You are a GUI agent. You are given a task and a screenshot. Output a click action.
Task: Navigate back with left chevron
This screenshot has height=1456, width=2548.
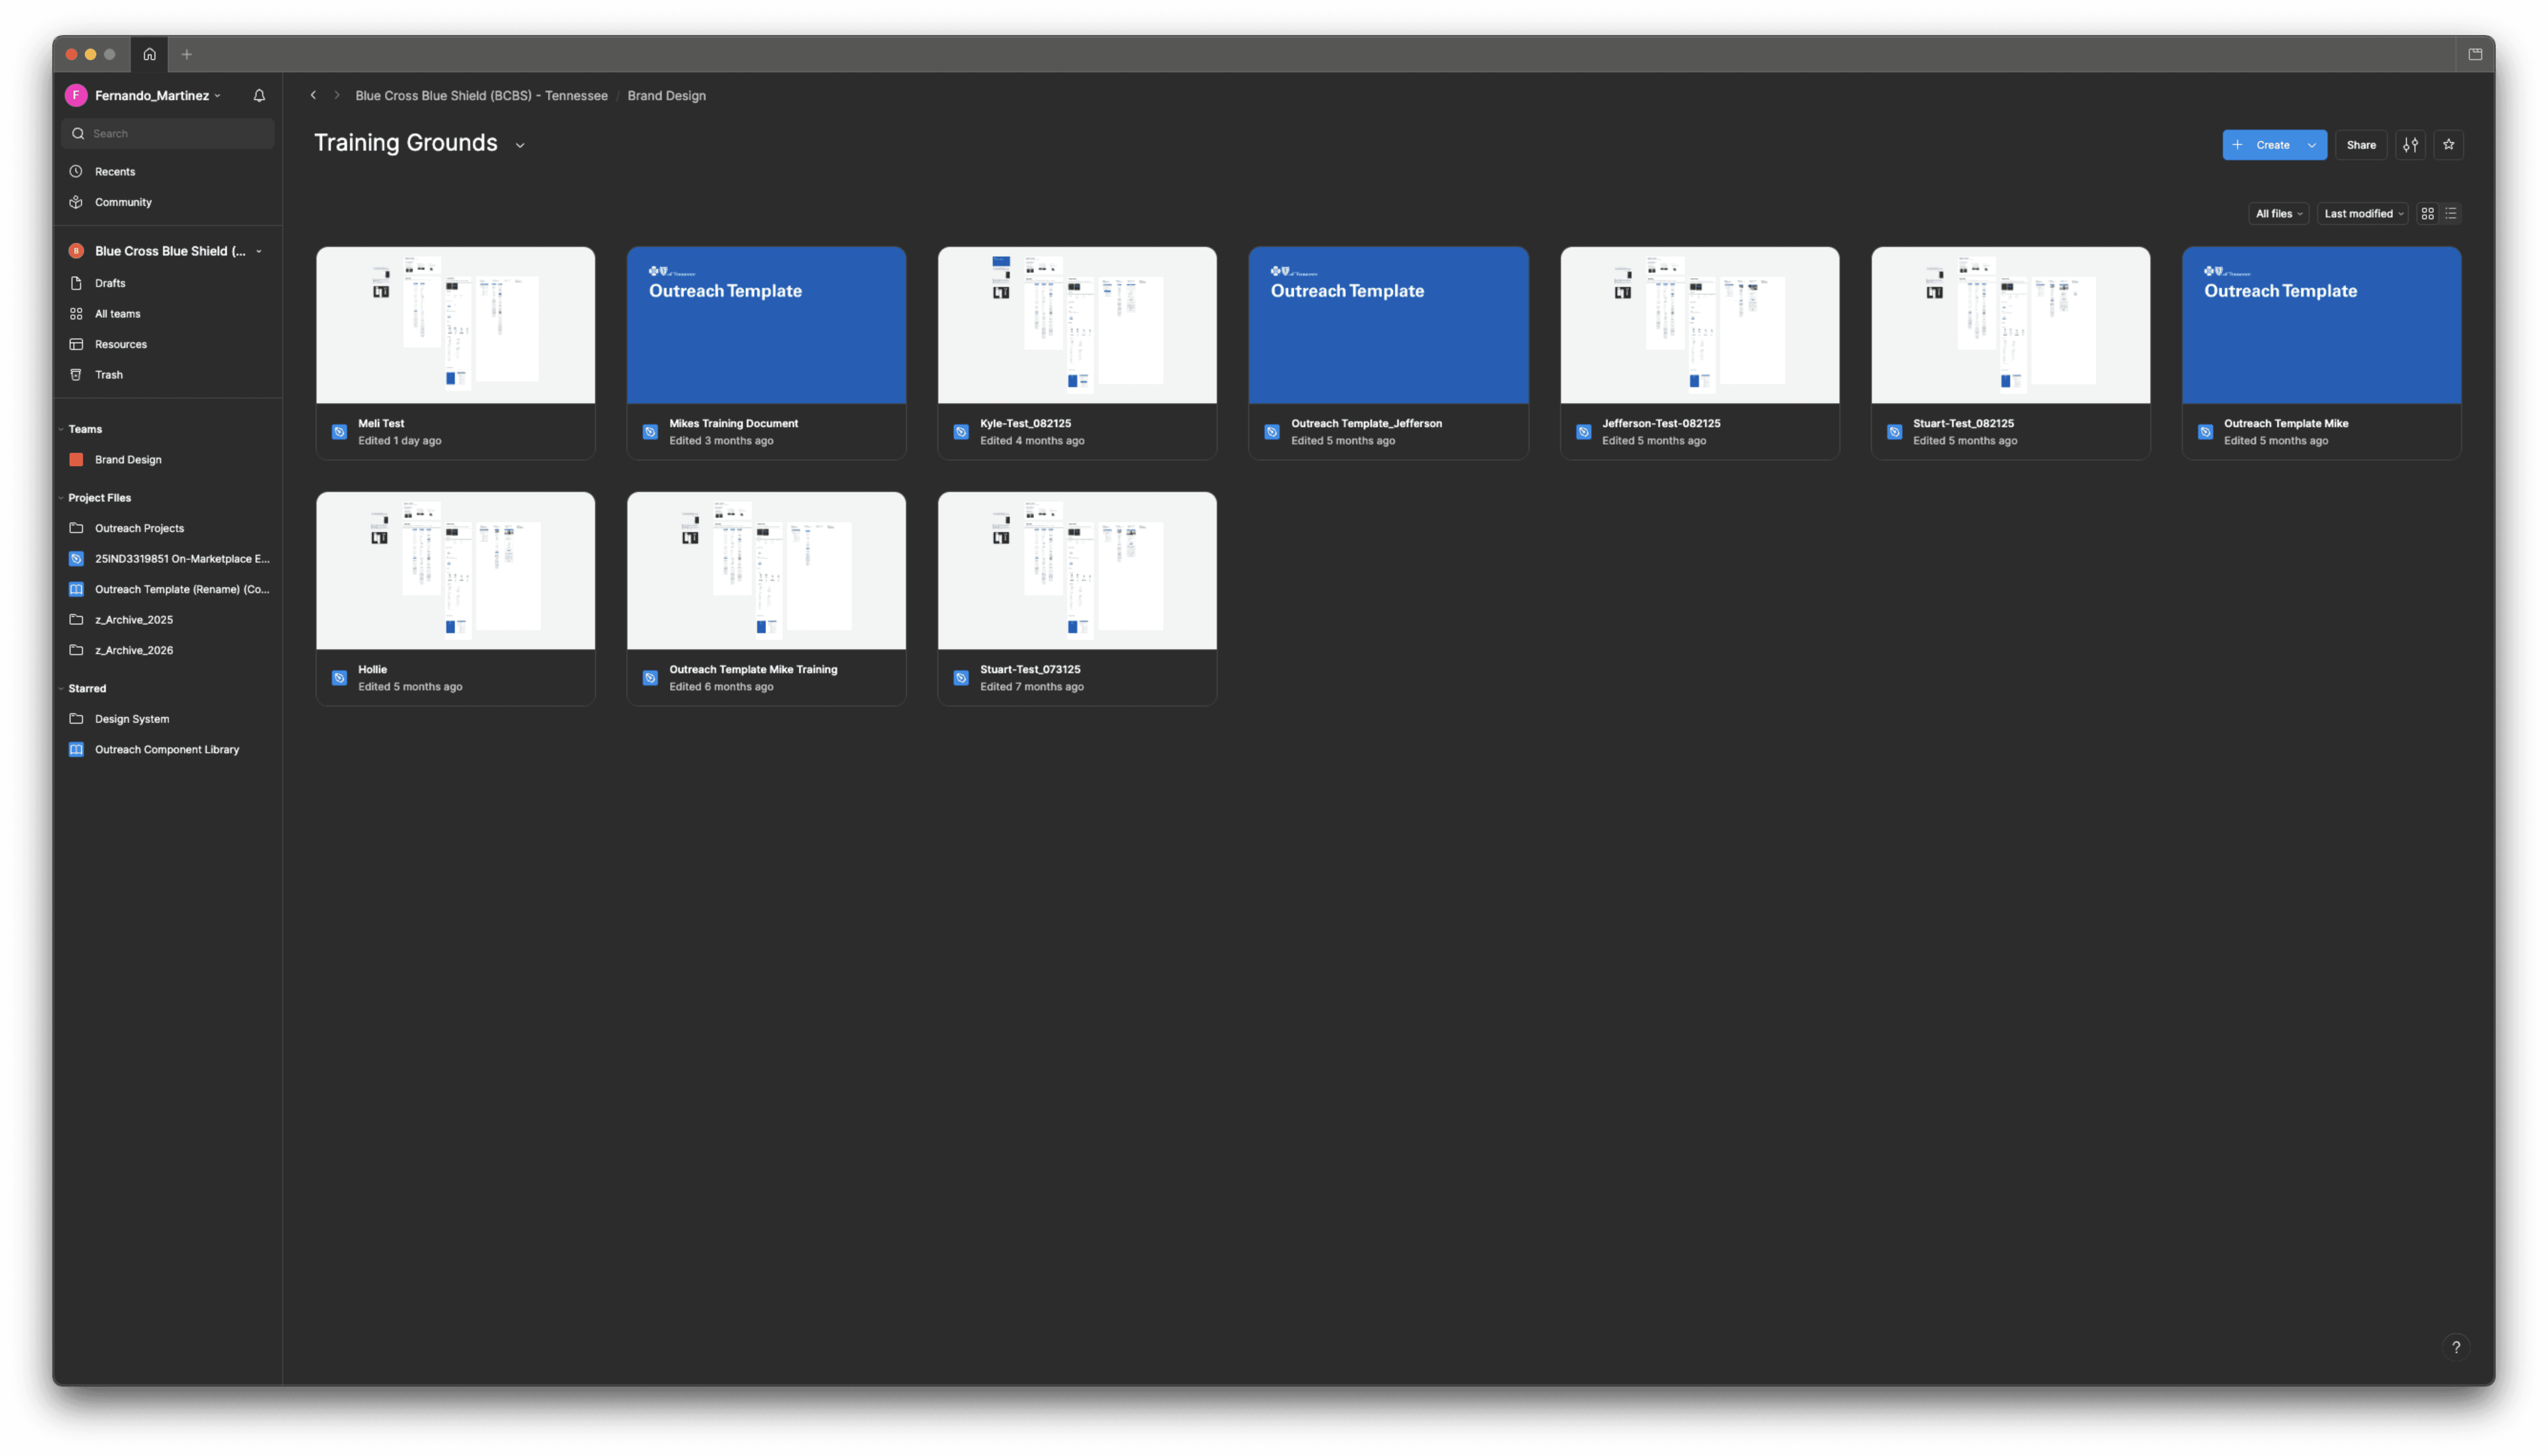pyautogui.click(x=313, y=96)
